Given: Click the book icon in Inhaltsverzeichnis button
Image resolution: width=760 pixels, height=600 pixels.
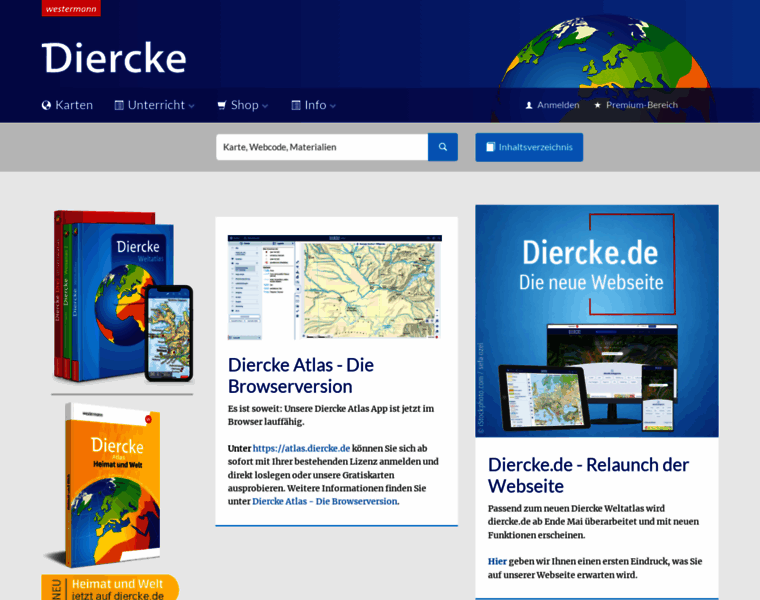Looking at the screenshot, I should (491, 147).
